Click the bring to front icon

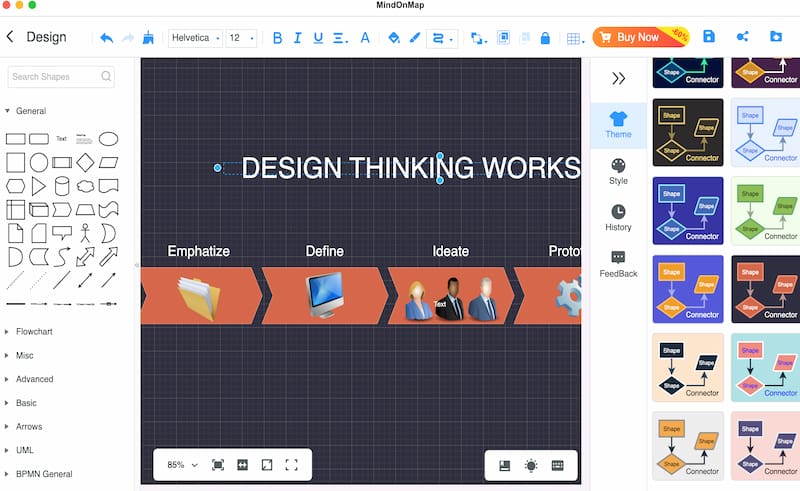(503, 38)
